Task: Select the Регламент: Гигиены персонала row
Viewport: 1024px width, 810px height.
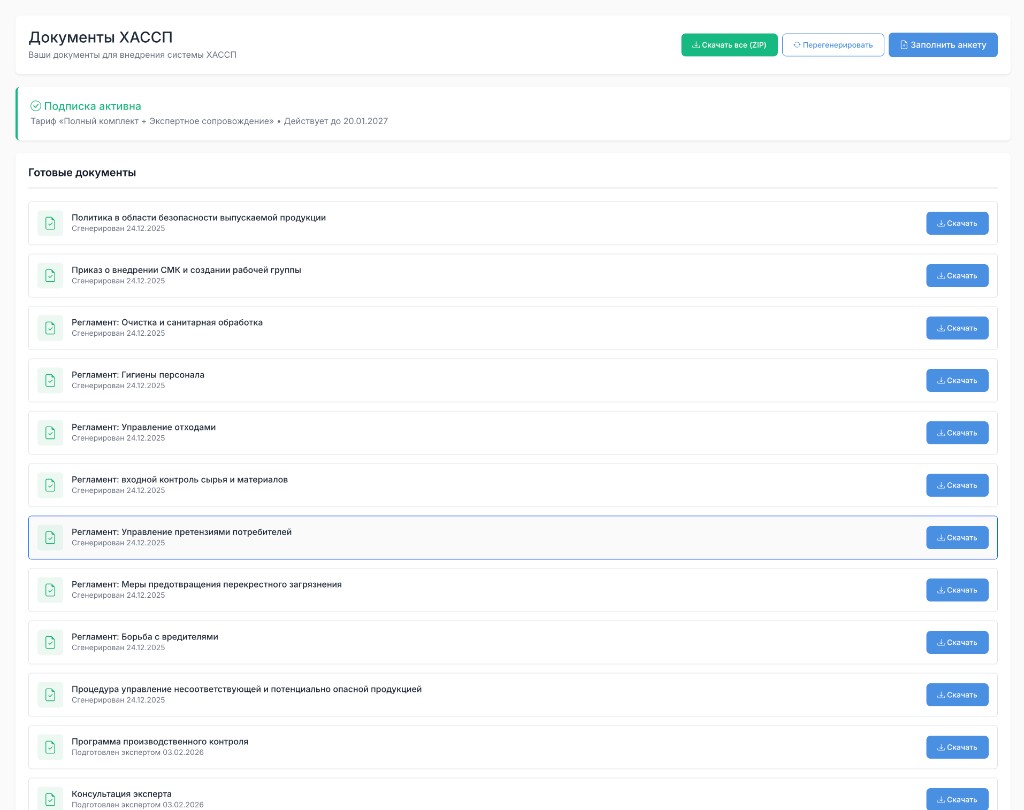Action: click(513, 380)
